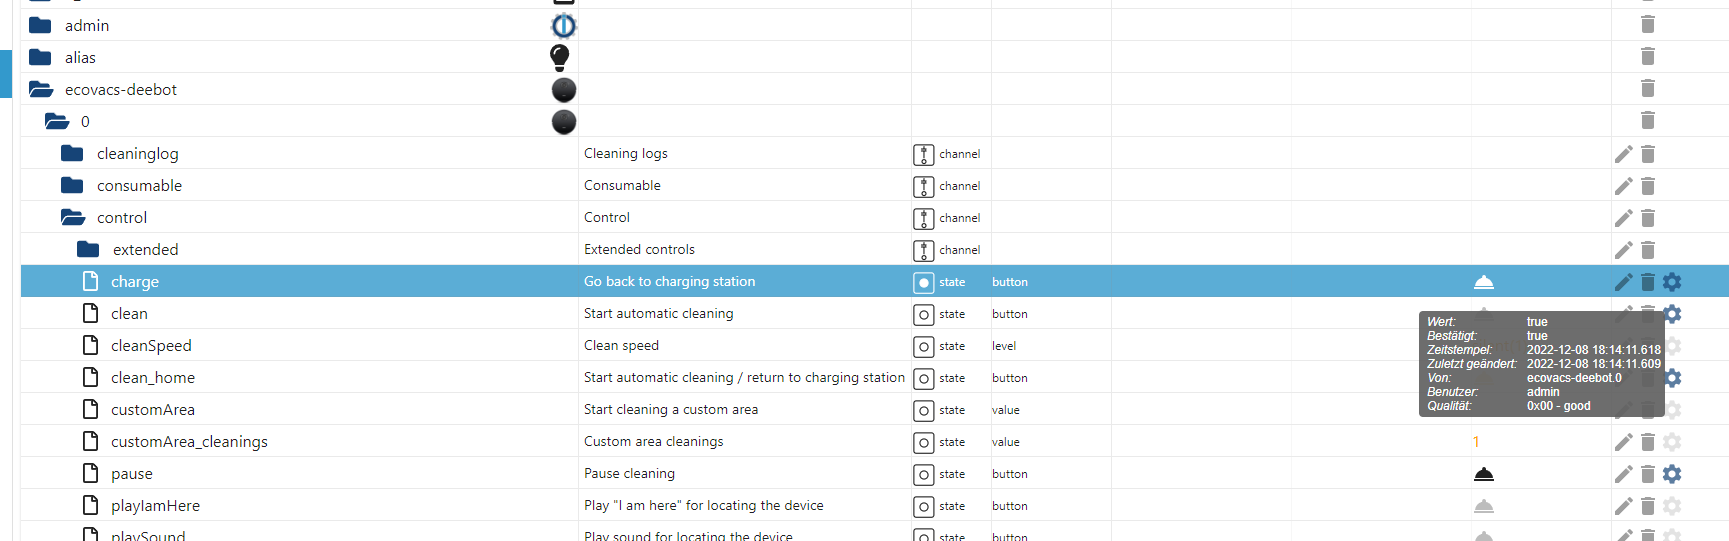This screenshot has height=541, width=1729.
Task: Select the clean_home state in the tree
Action: 153,378
